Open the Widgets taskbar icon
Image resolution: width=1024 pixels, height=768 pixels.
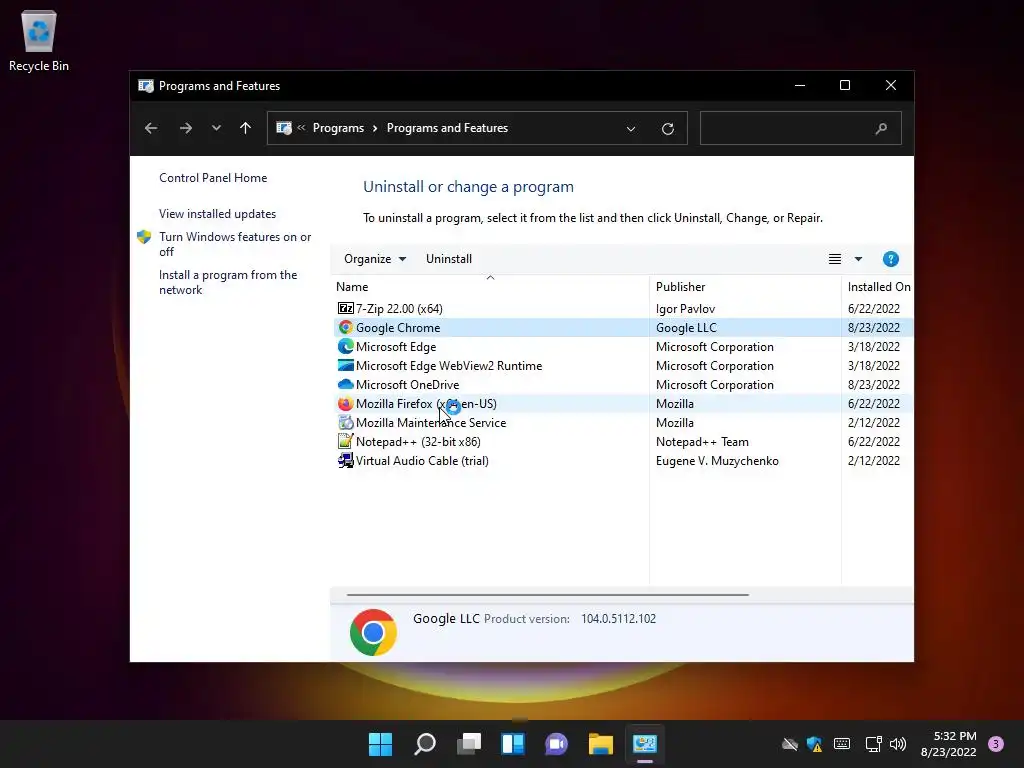513,744
